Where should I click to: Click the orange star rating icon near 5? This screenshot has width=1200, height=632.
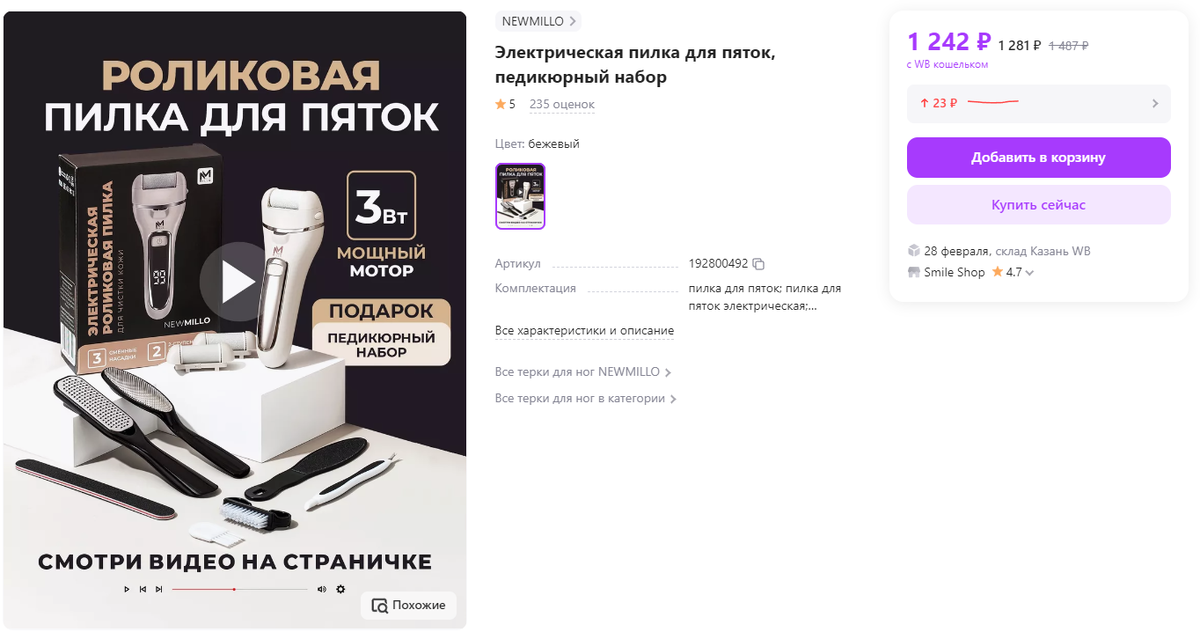click(500, 104)
